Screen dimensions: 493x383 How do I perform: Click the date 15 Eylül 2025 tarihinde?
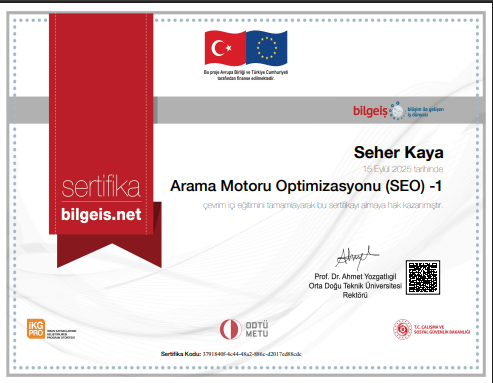(x=403, y=169)
